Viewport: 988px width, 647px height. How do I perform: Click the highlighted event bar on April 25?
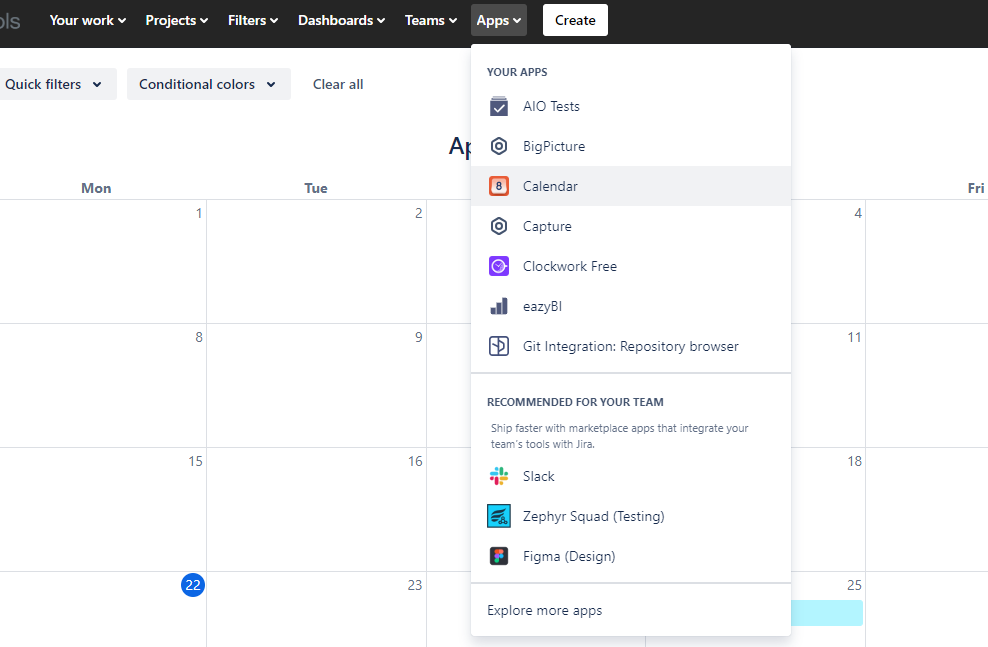tap(827, 613)
